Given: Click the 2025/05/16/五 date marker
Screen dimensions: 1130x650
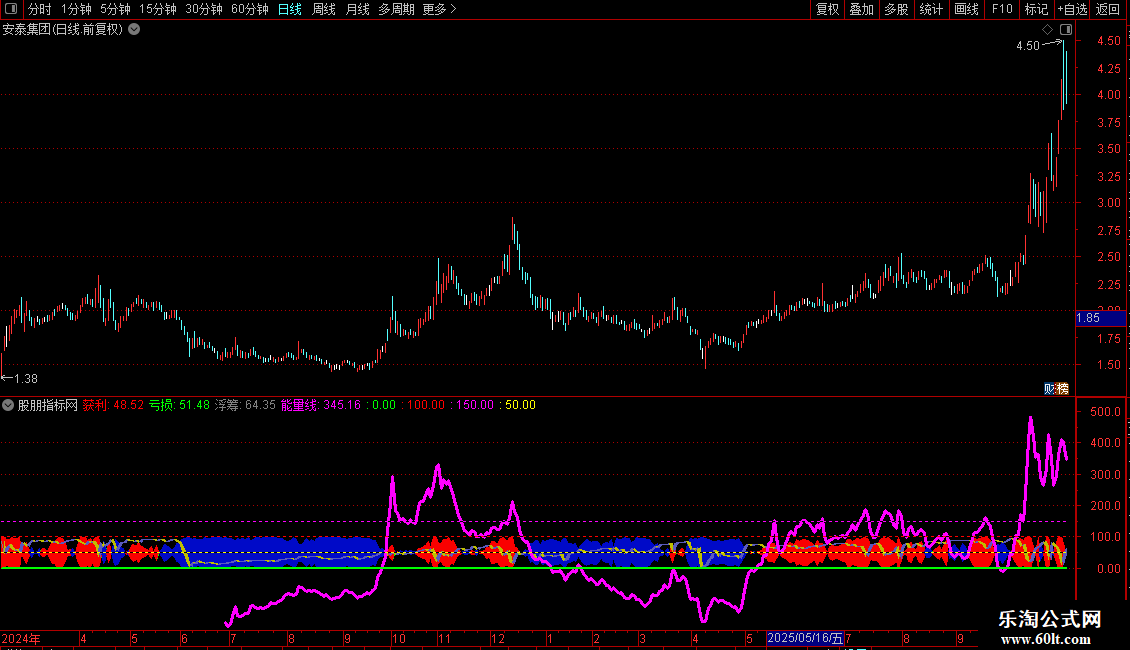Looking at the screenshot, I should tap(805, 638).
